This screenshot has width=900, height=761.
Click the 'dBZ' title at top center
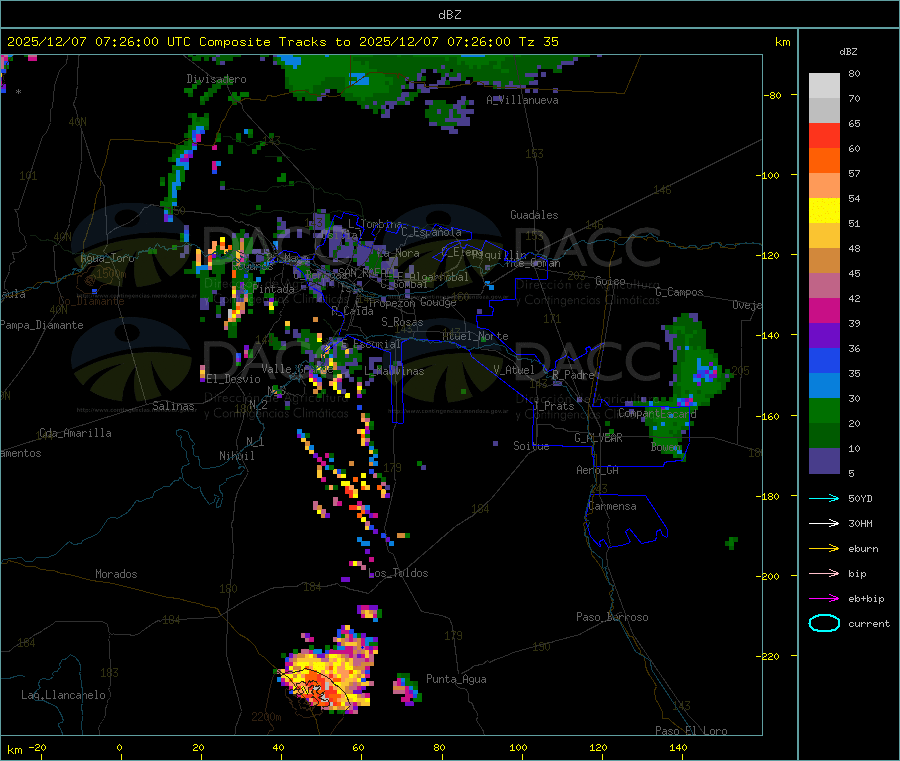click(449, 15)
